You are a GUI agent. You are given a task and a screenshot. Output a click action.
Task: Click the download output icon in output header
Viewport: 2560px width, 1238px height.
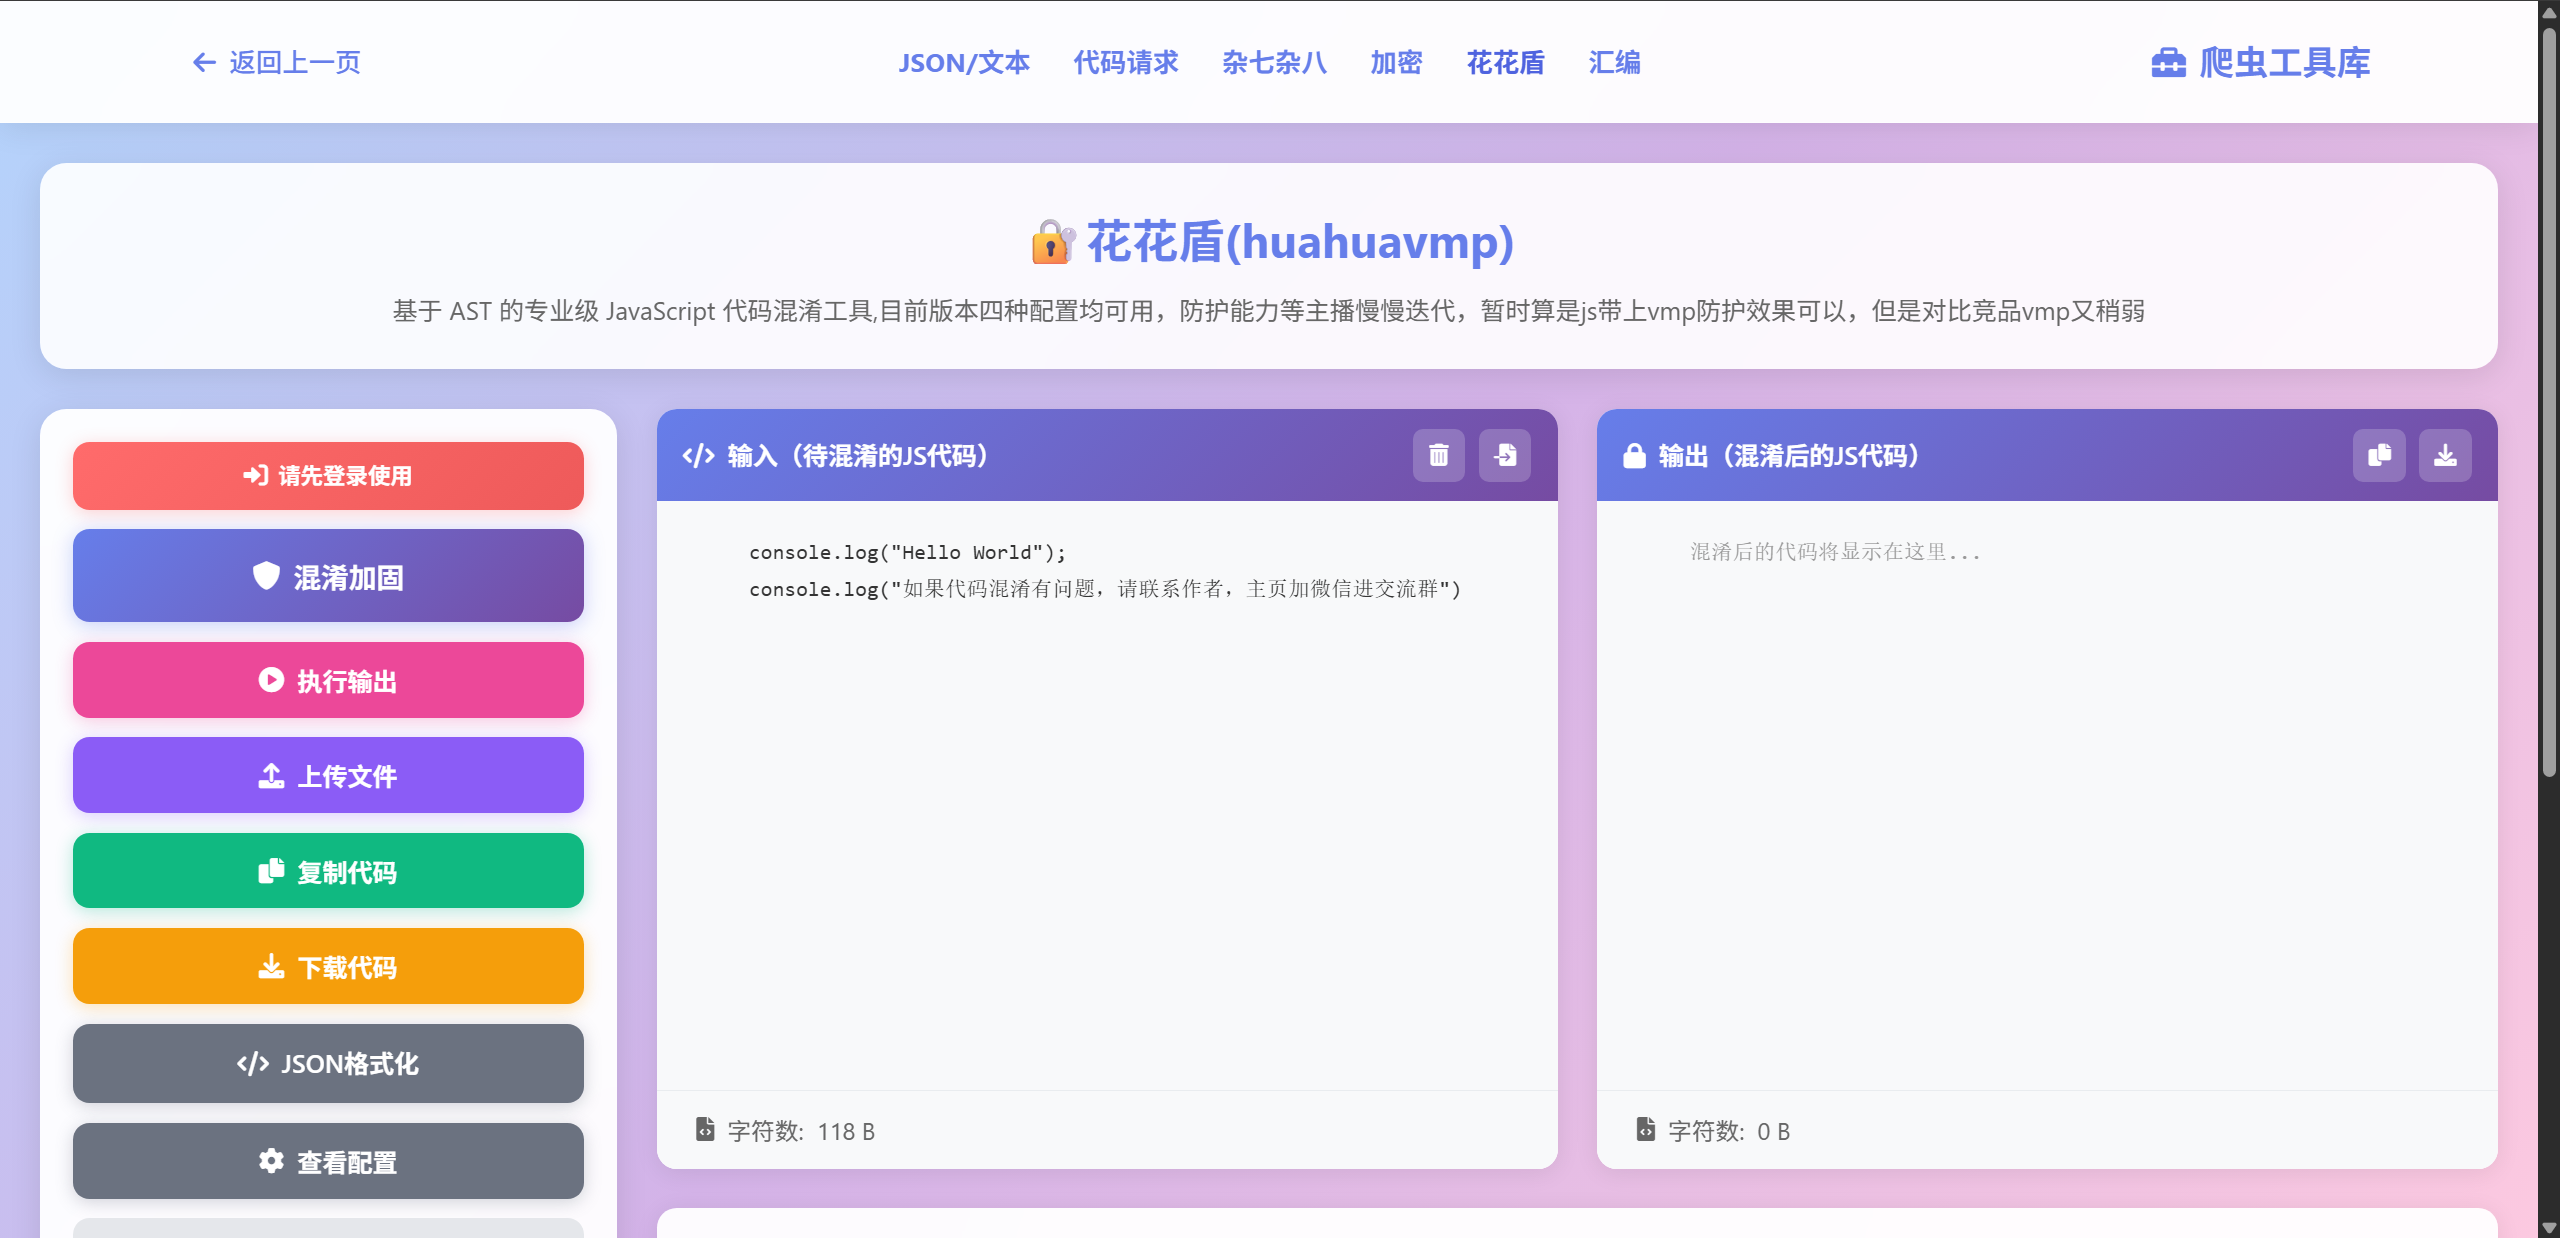pyautogui.click(x=2445, y=455)
